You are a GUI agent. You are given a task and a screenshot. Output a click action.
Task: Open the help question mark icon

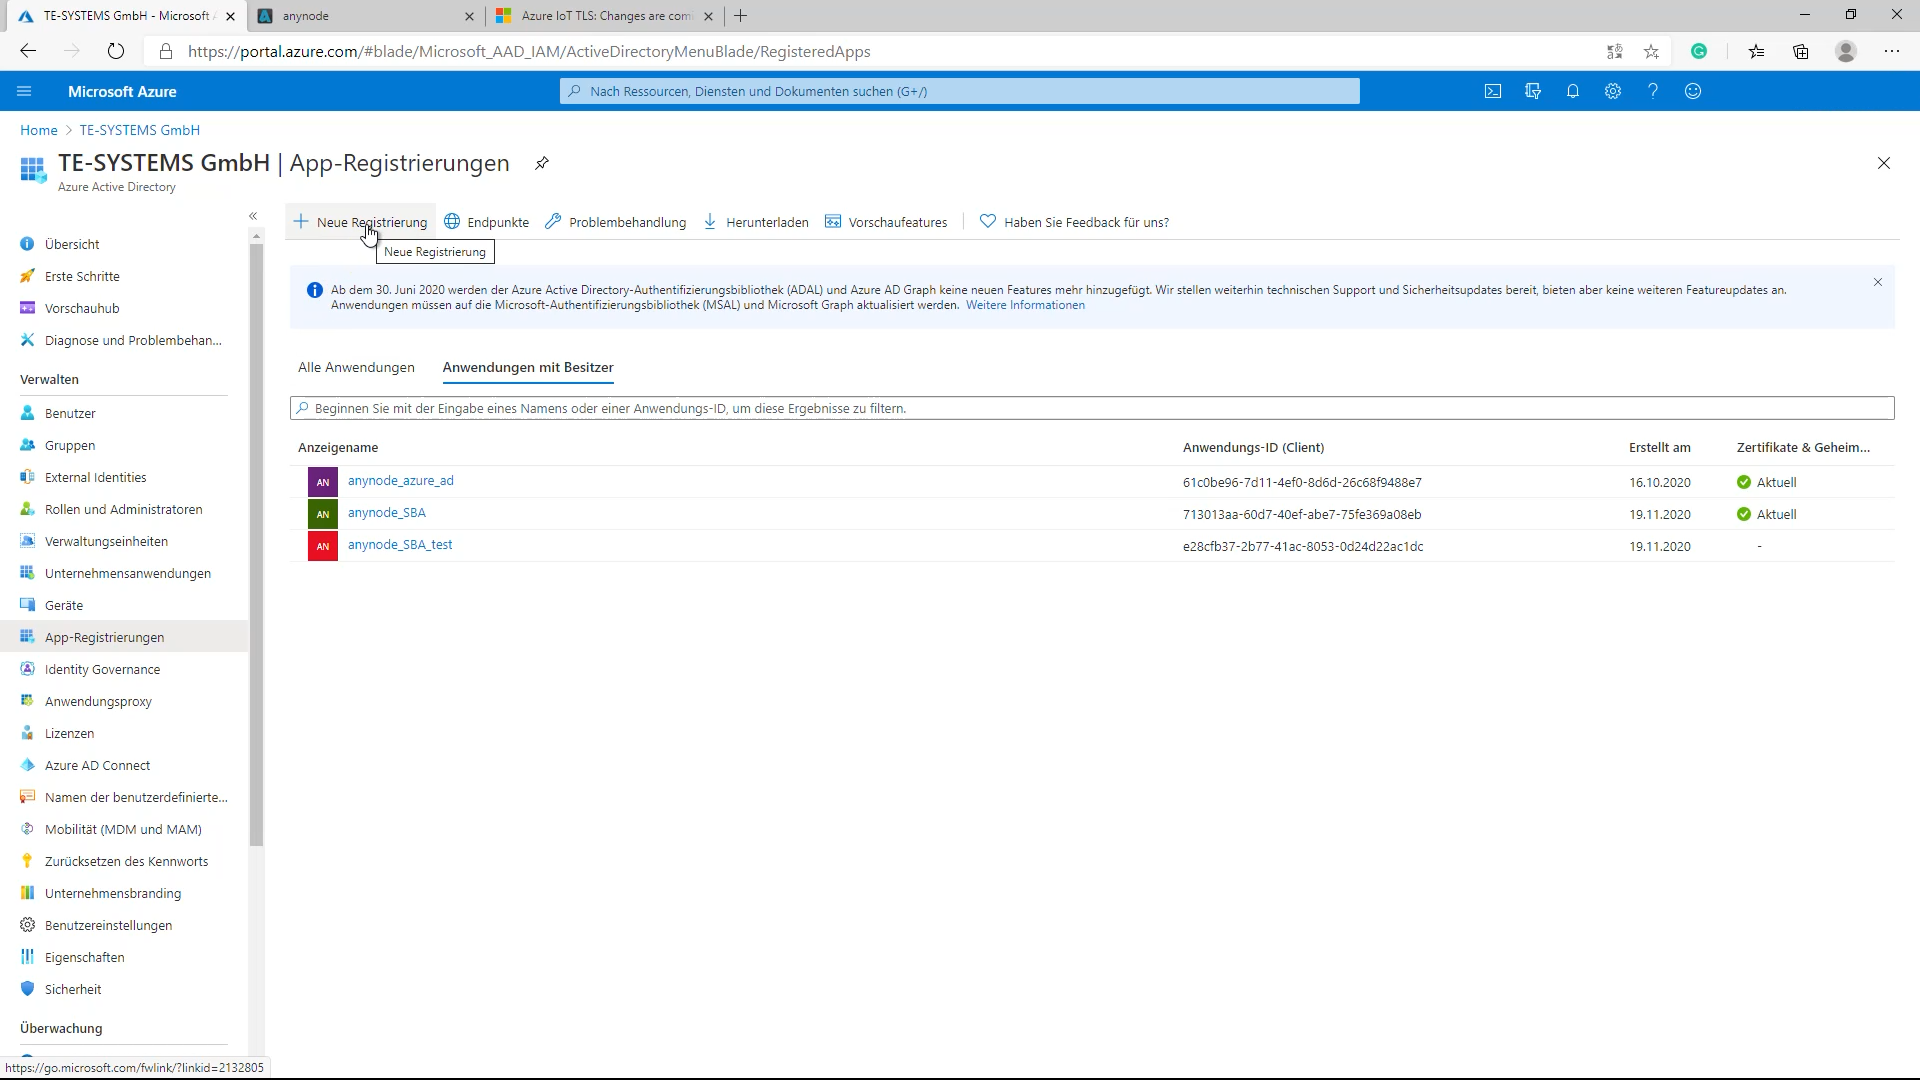point(1653,91)
